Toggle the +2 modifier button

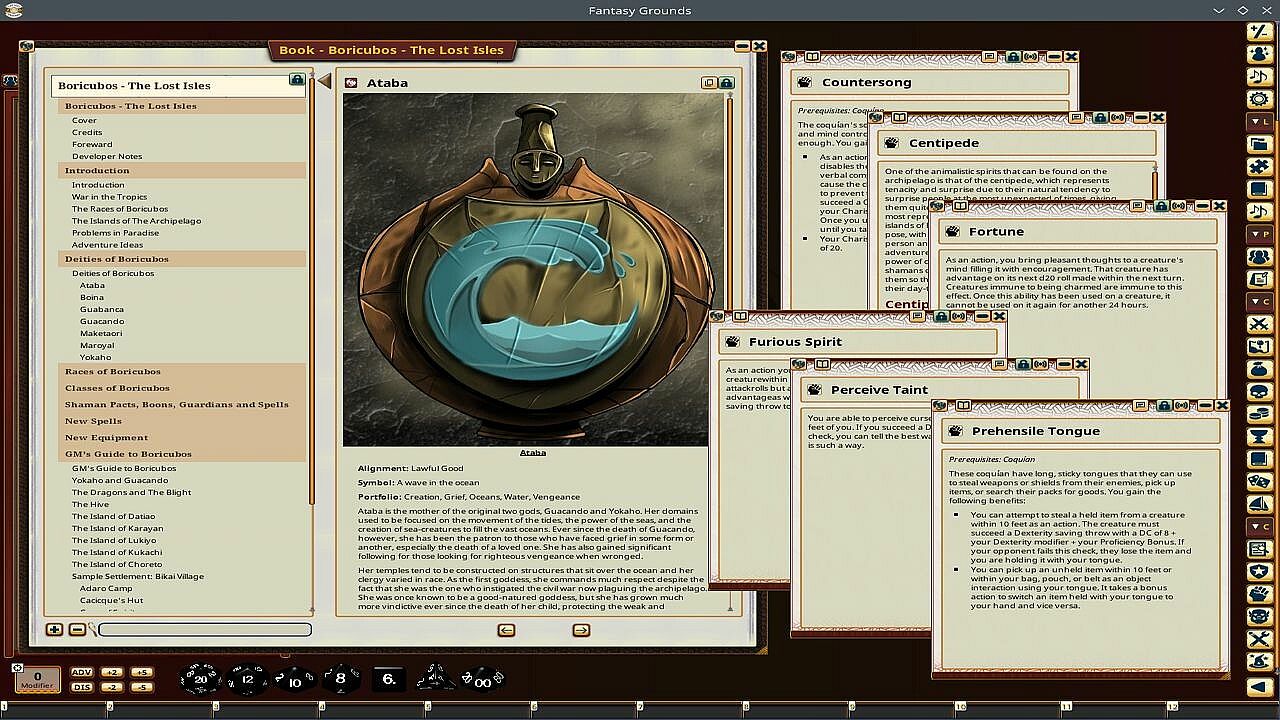[x=112, y=672]
